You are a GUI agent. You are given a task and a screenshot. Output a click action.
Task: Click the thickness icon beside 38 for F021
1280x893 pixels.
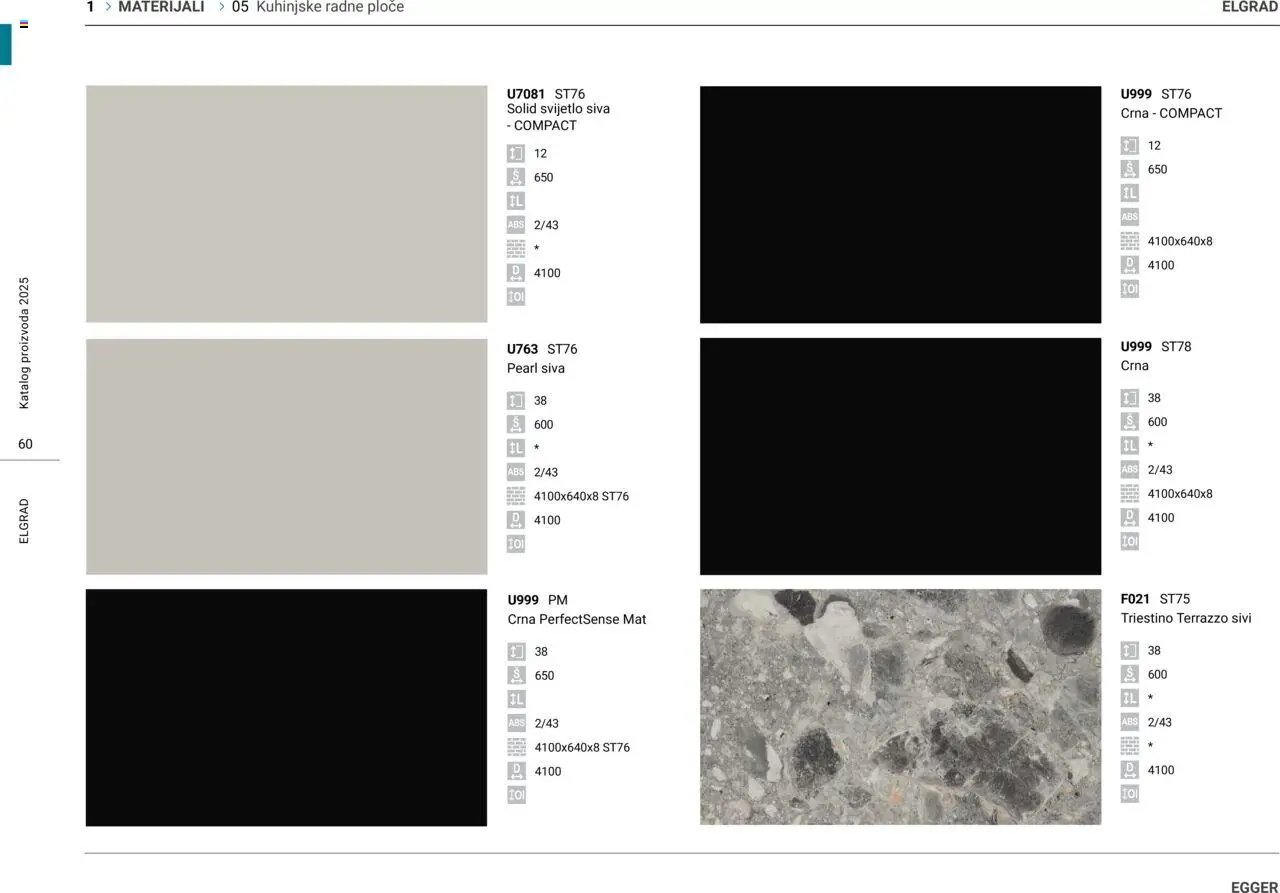pyautogui.click(x=1129, y=651)
